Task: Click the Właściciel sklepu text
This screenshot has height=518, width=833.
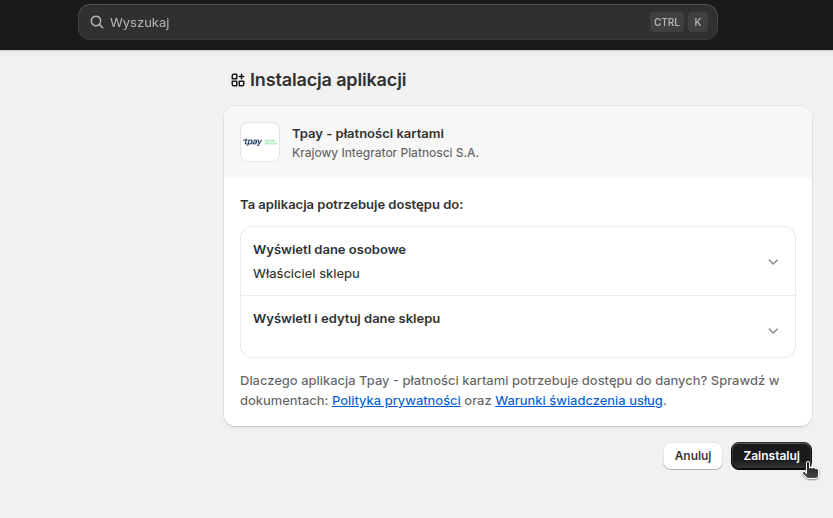Action: point(306,274)
